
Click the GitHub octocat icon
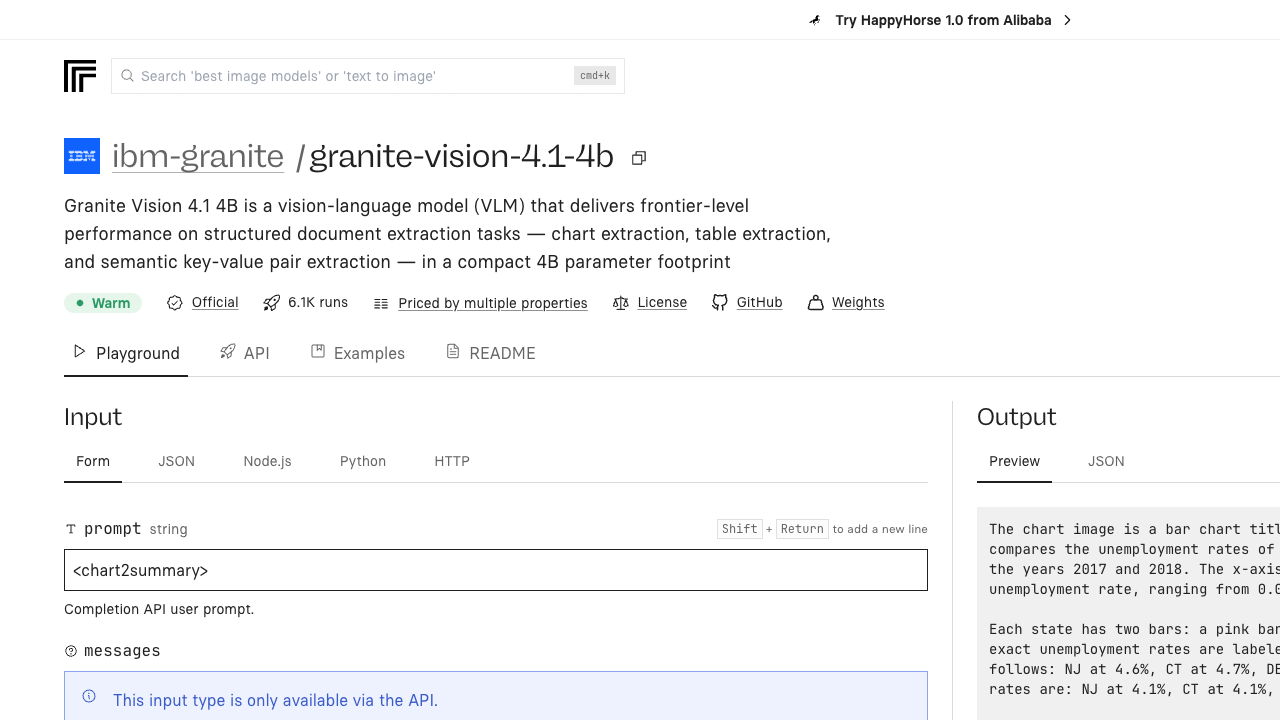719,302
